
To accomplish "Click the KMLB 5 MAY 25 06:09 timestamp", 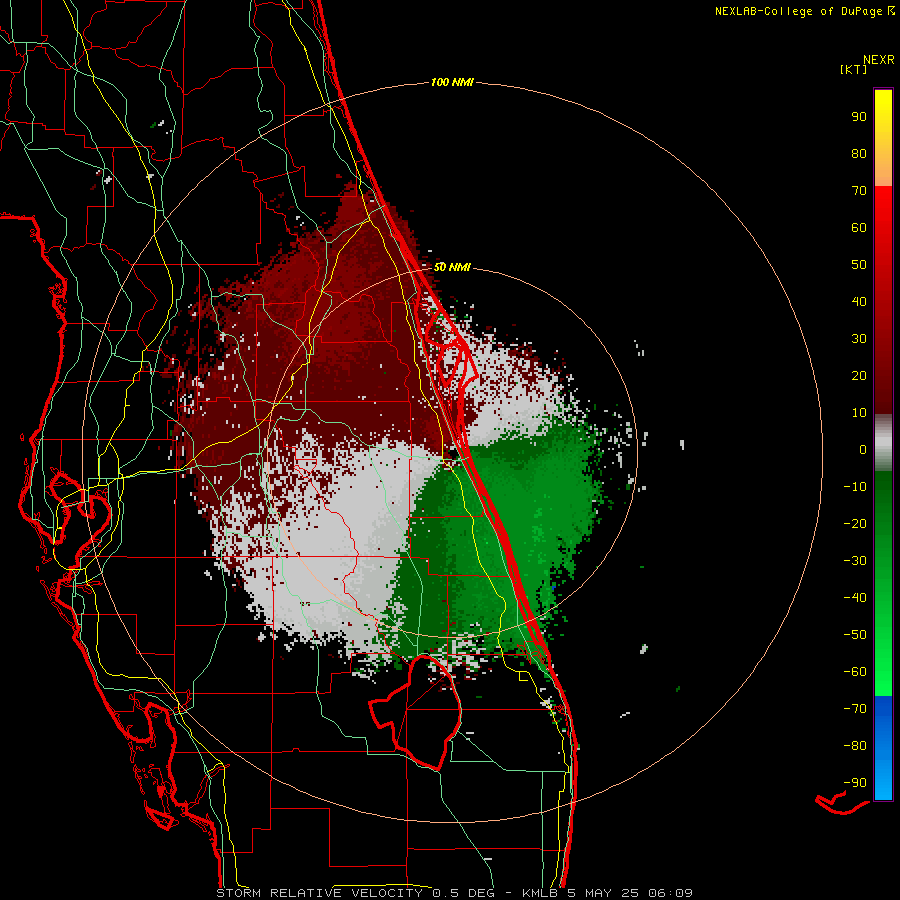I will pyautogui.click(x=607, y=893).
